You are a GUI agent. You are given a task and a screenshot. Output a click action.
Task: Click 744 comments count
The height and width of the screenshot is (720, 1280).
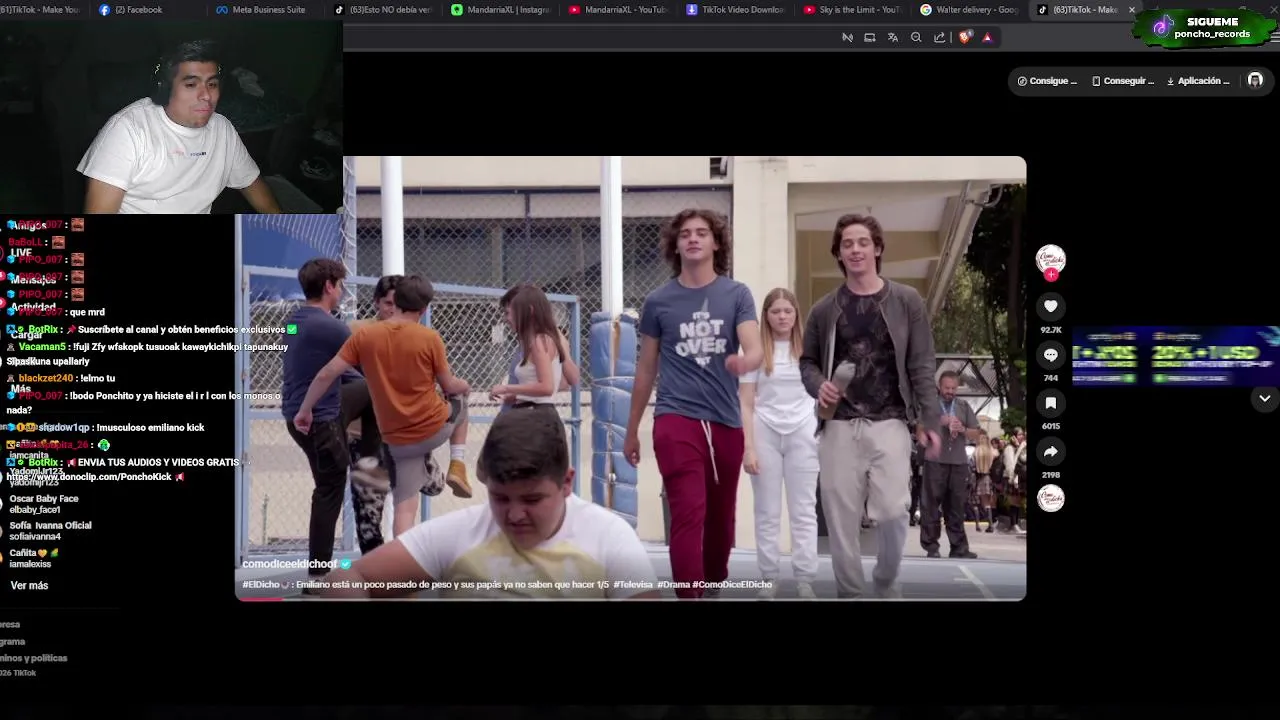click(1050, 378)
